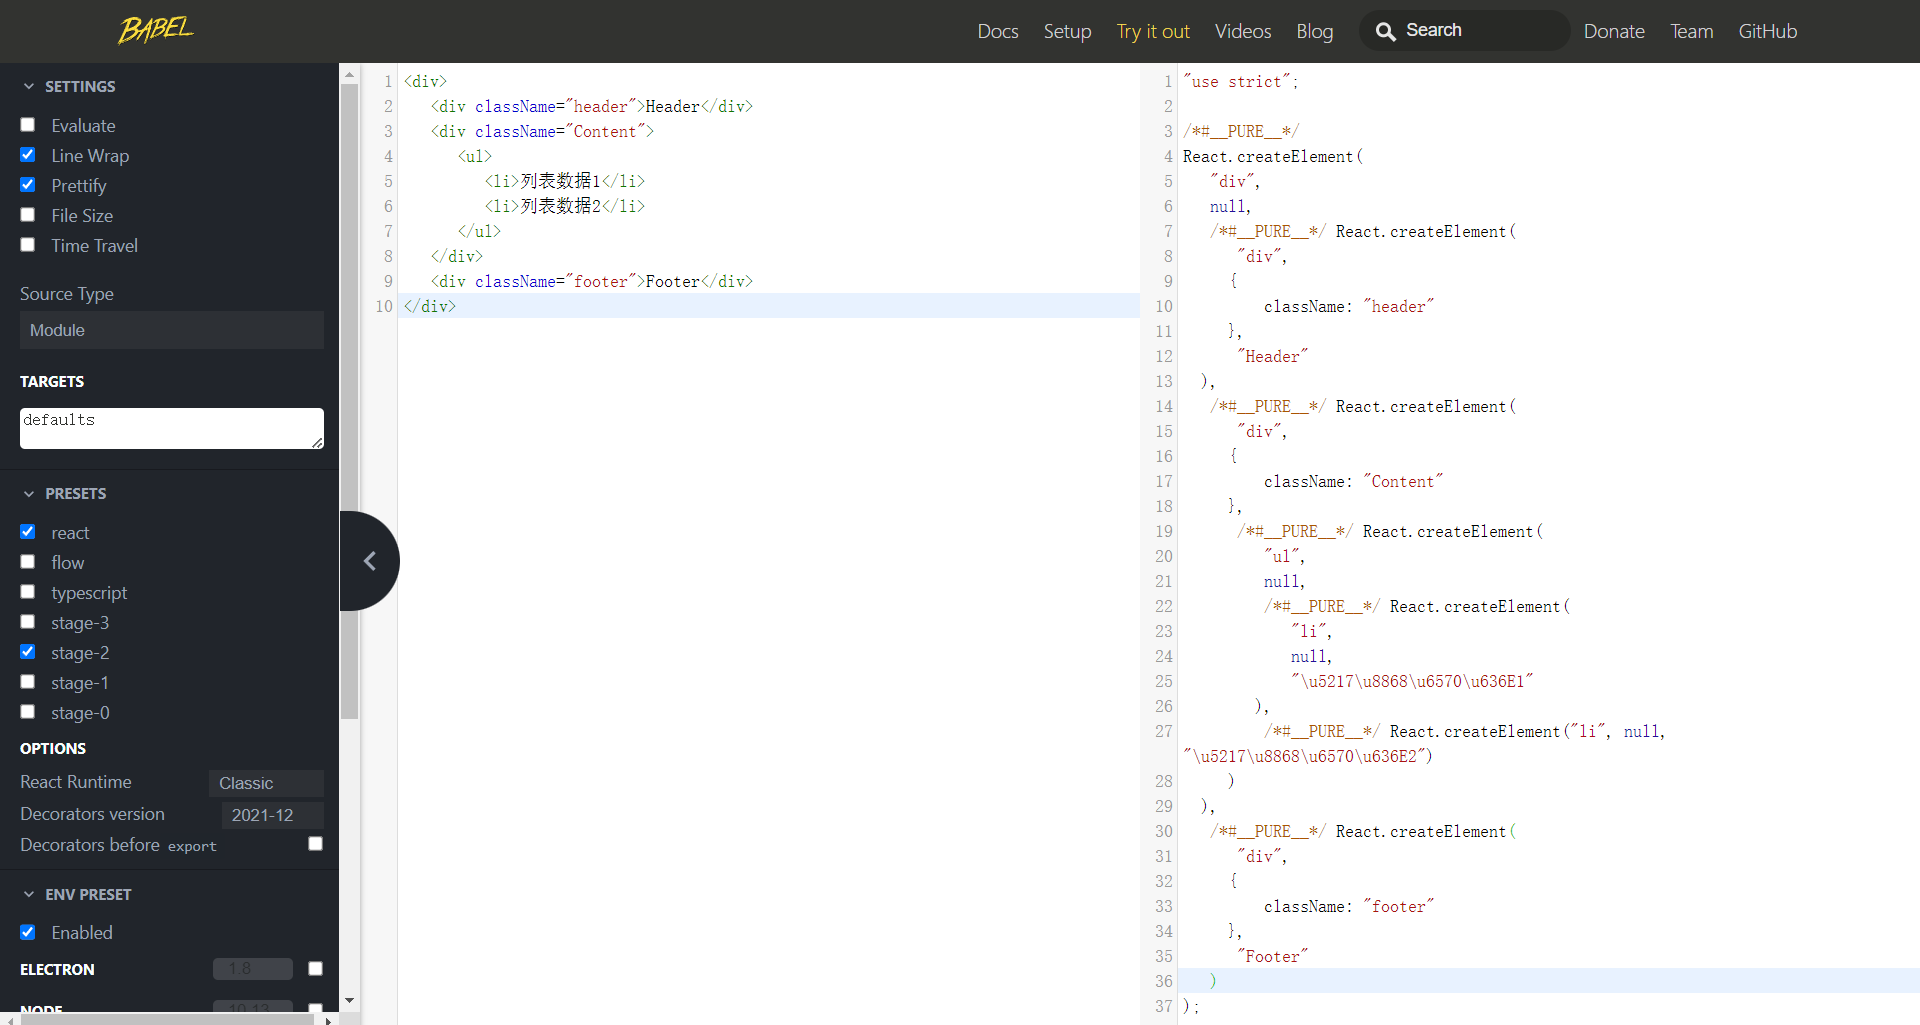The height and width of the screenshot is (1025, 1920).
Task: Click the sidebar horizontal scrollbar
Action: pos(167,1019)
